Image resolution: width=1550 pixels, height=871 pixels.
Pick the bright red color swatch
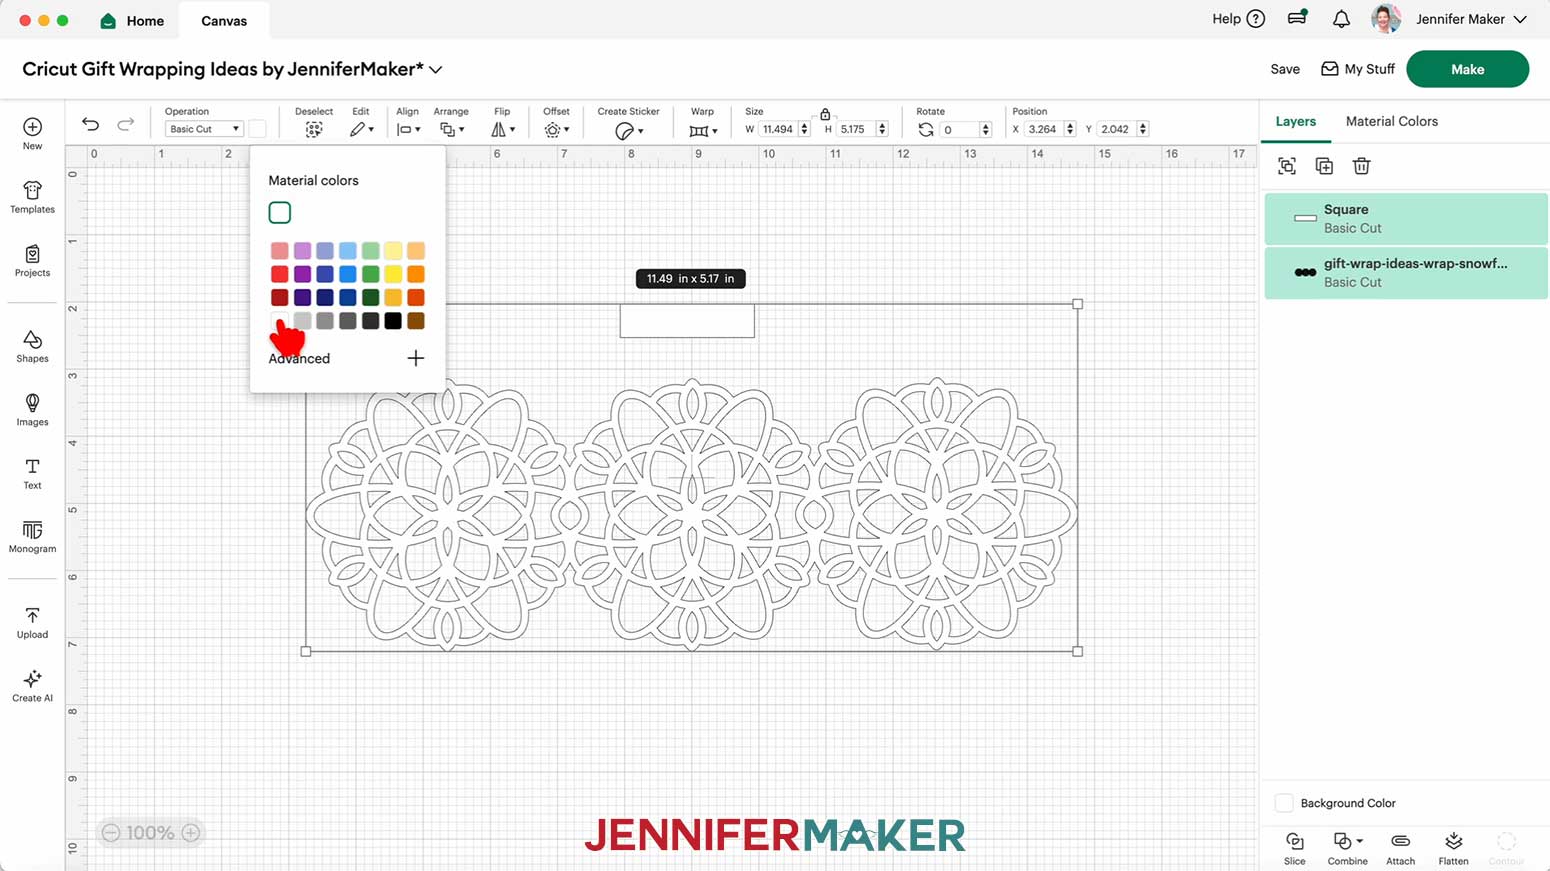(x=280, y=274)
